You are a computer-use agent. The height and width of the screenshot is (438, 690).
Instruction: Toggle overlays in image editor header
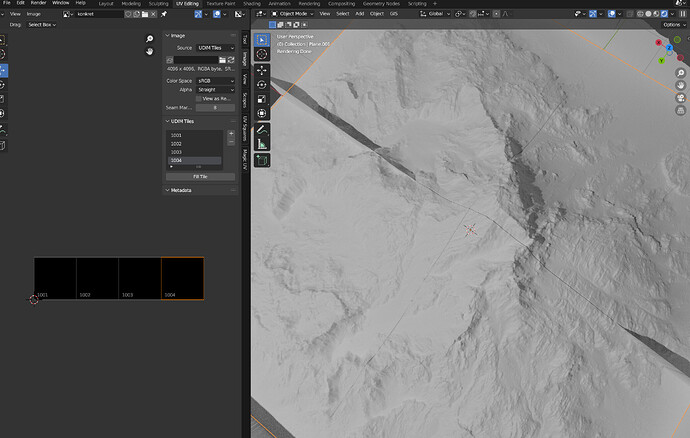(217, 14)
